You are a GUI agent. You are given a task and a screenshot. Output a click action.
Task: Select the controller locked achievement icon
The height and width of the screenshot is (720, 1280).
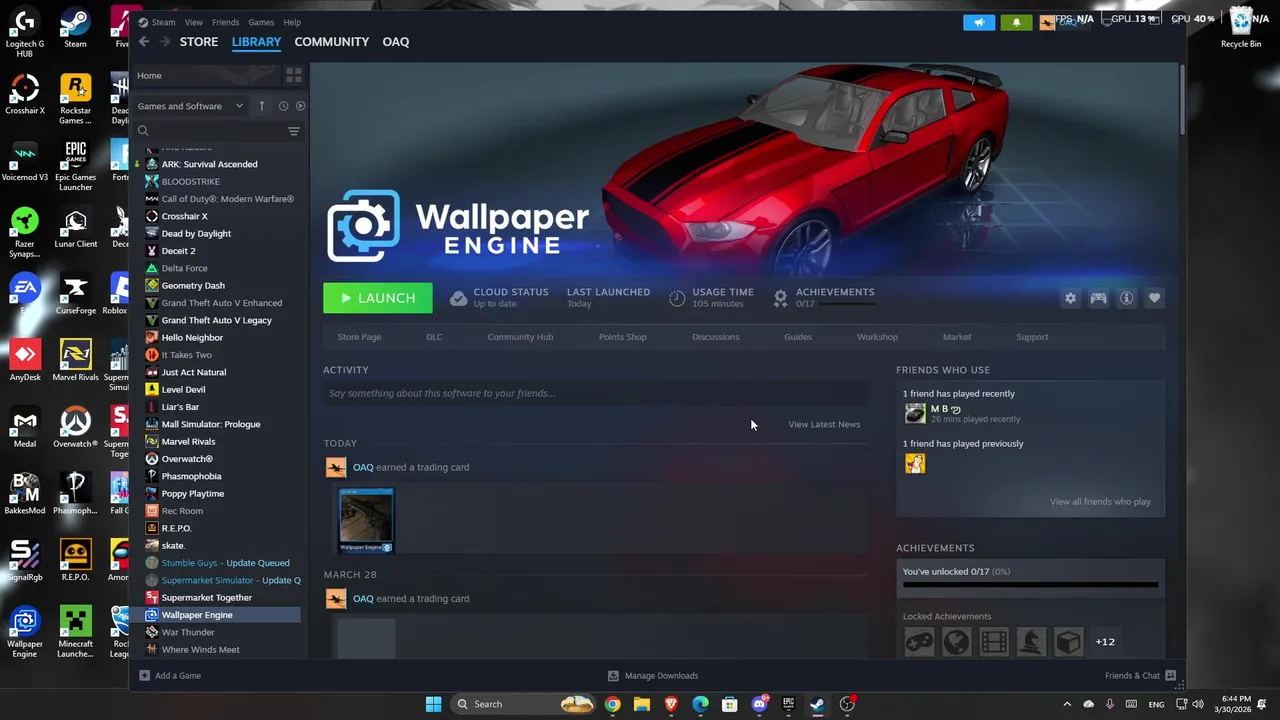[919, 642]
